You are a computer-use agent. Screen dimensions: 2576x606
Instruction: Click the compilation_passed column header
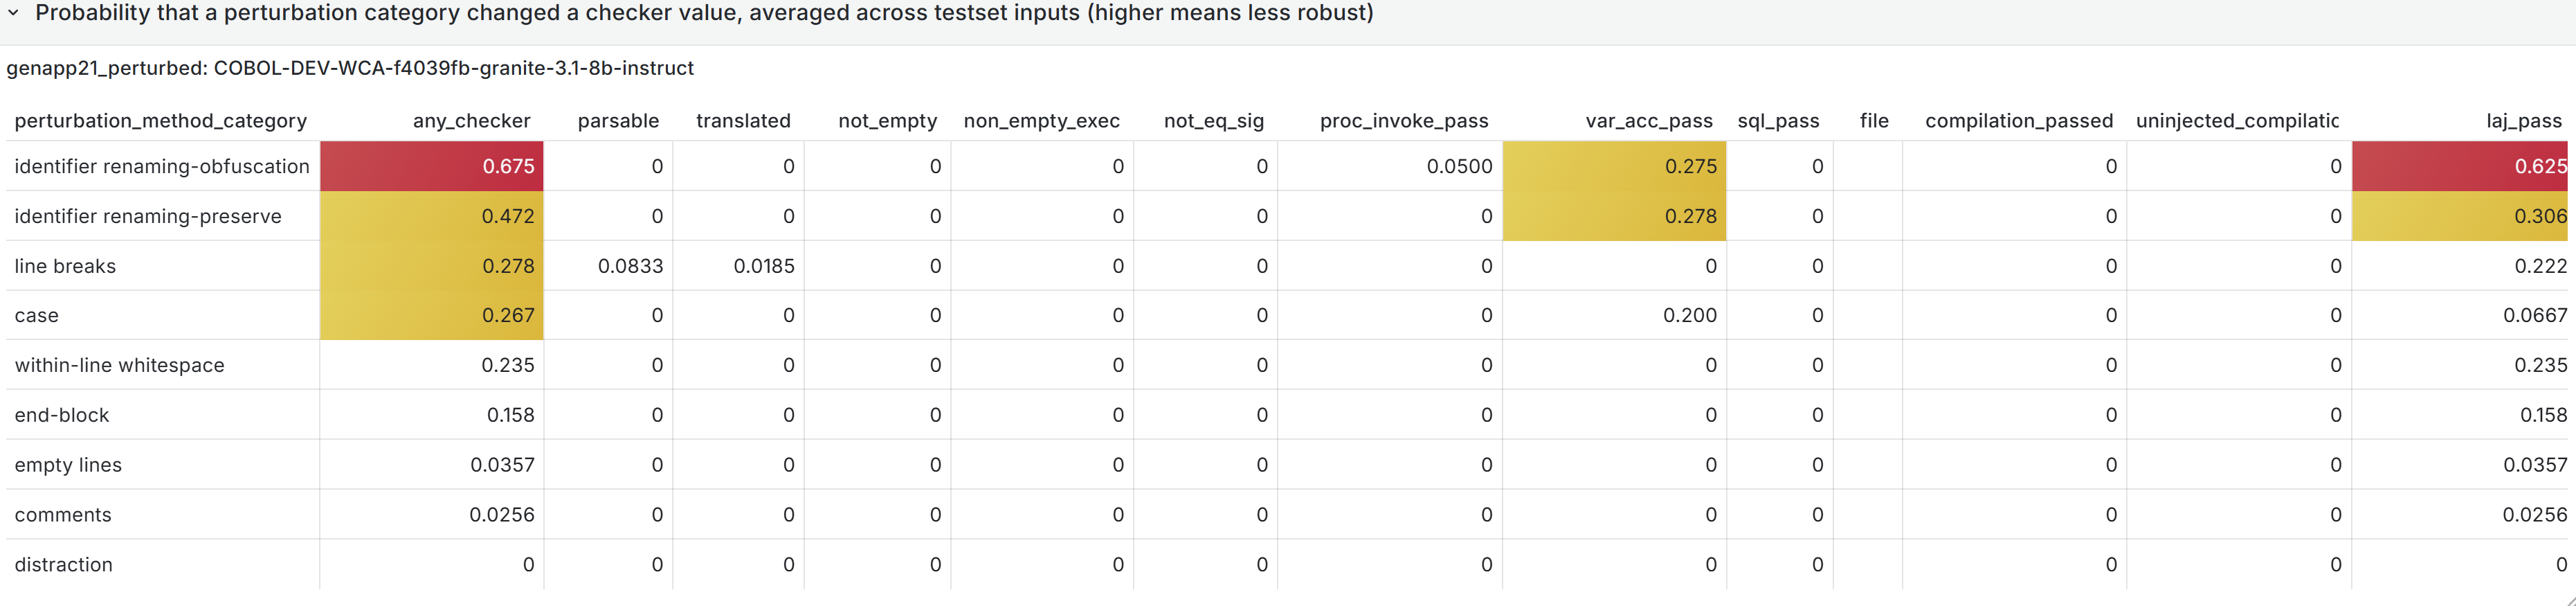[2018, 121]
